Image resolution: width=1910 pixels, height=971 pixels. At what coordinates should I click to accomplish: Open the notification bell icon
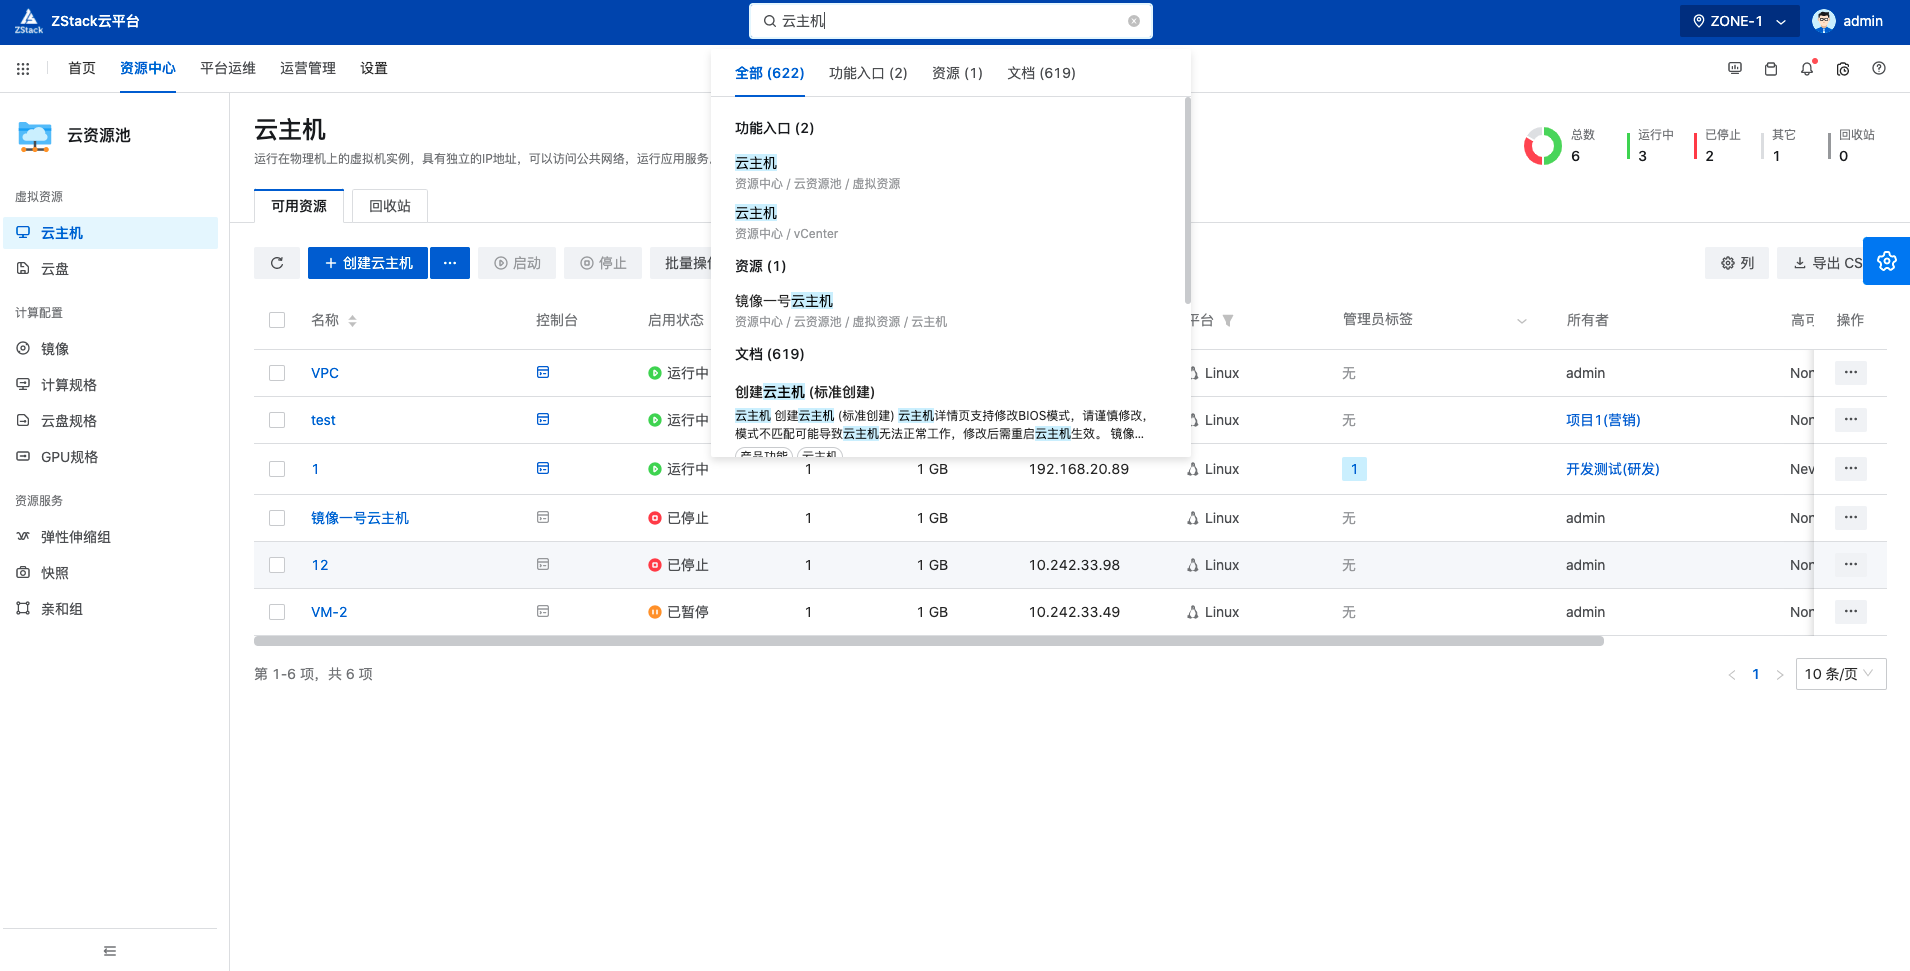(x=1806, y=69)
